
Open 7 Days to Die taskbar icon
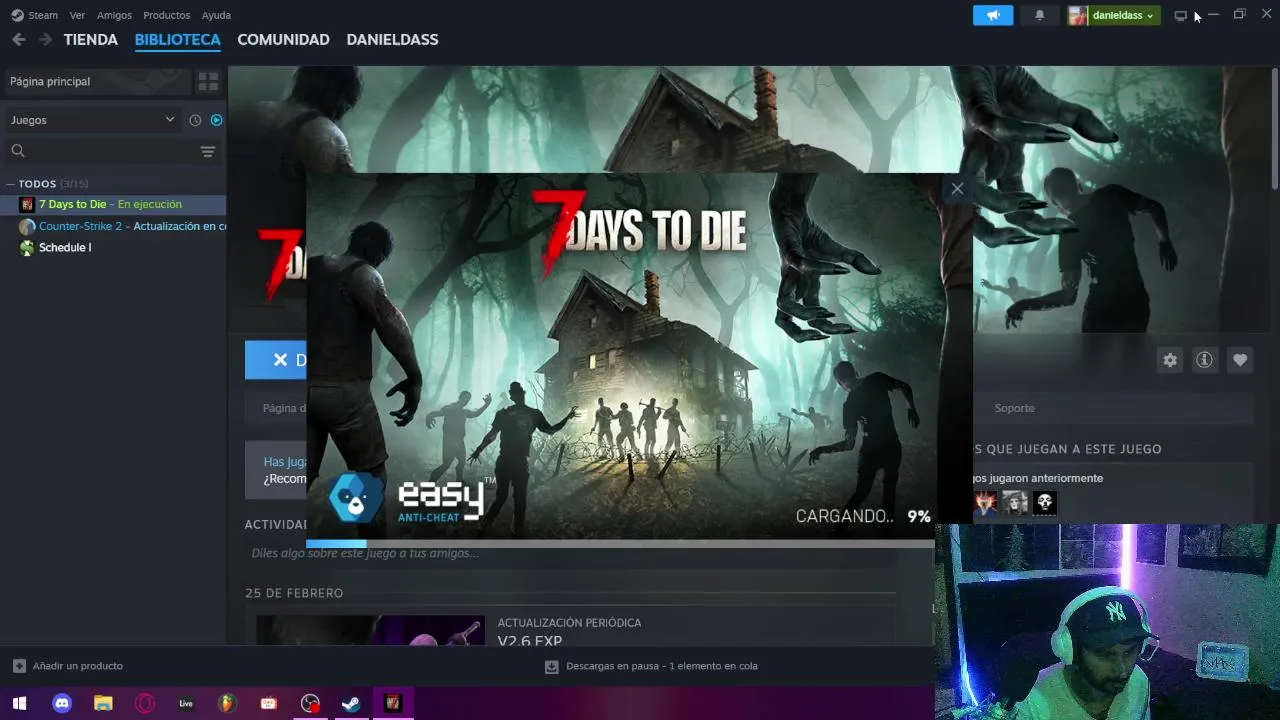tap(393, 703)
